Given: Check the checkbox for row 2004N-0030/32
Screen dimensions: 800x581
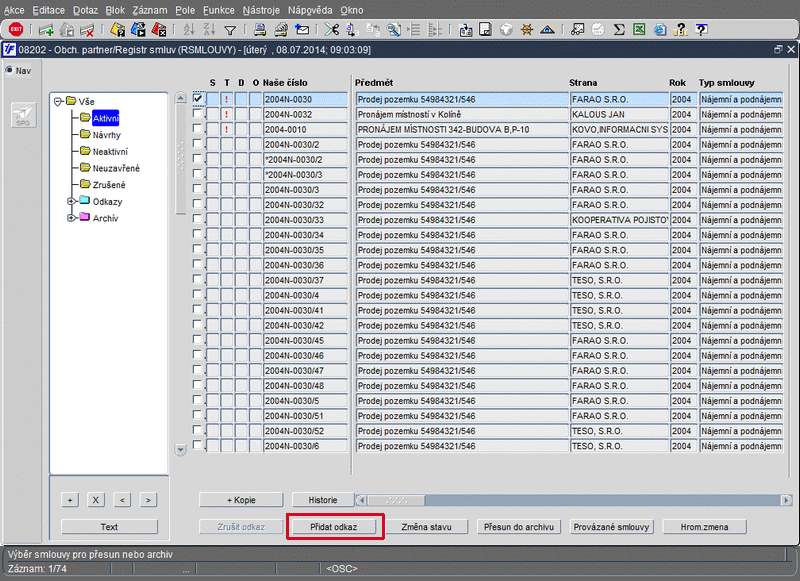Looking at the screenshot, I should (197, 204).
